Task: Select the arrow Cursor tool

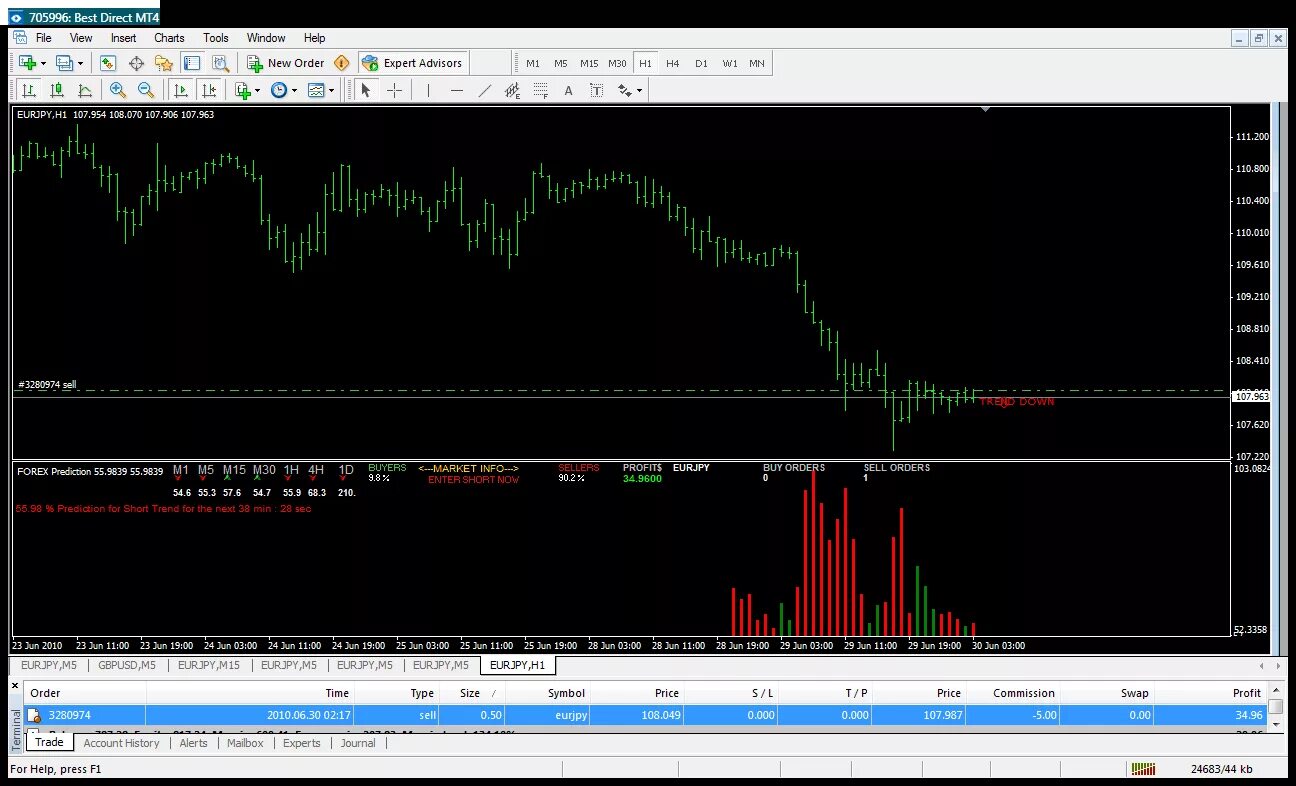Action: 366,90
